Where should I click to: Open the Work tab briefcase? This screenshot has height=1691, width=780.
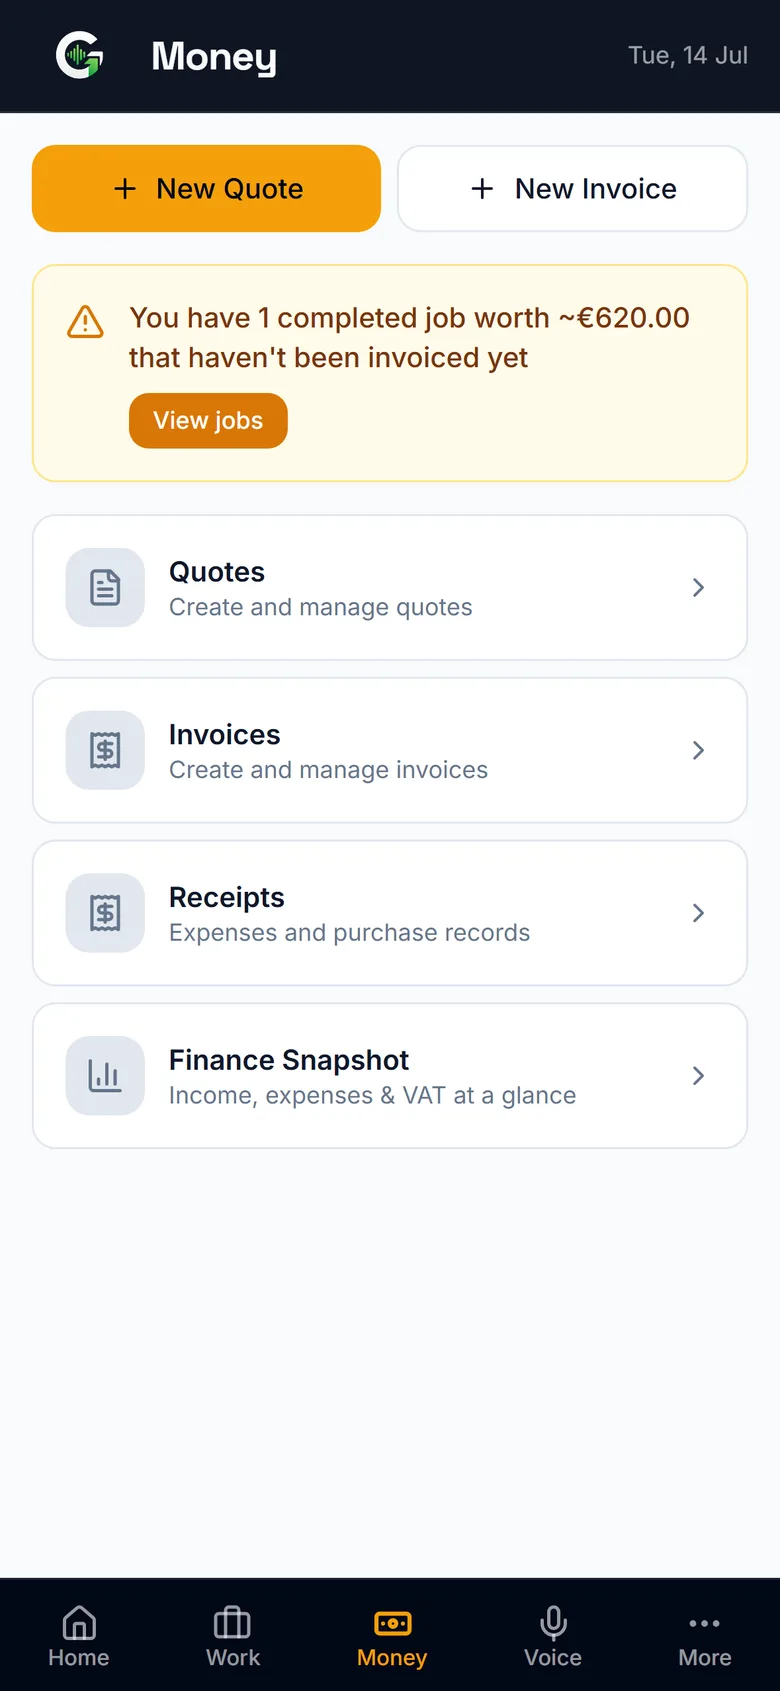pyautogui.click(x=232, y=1622)
